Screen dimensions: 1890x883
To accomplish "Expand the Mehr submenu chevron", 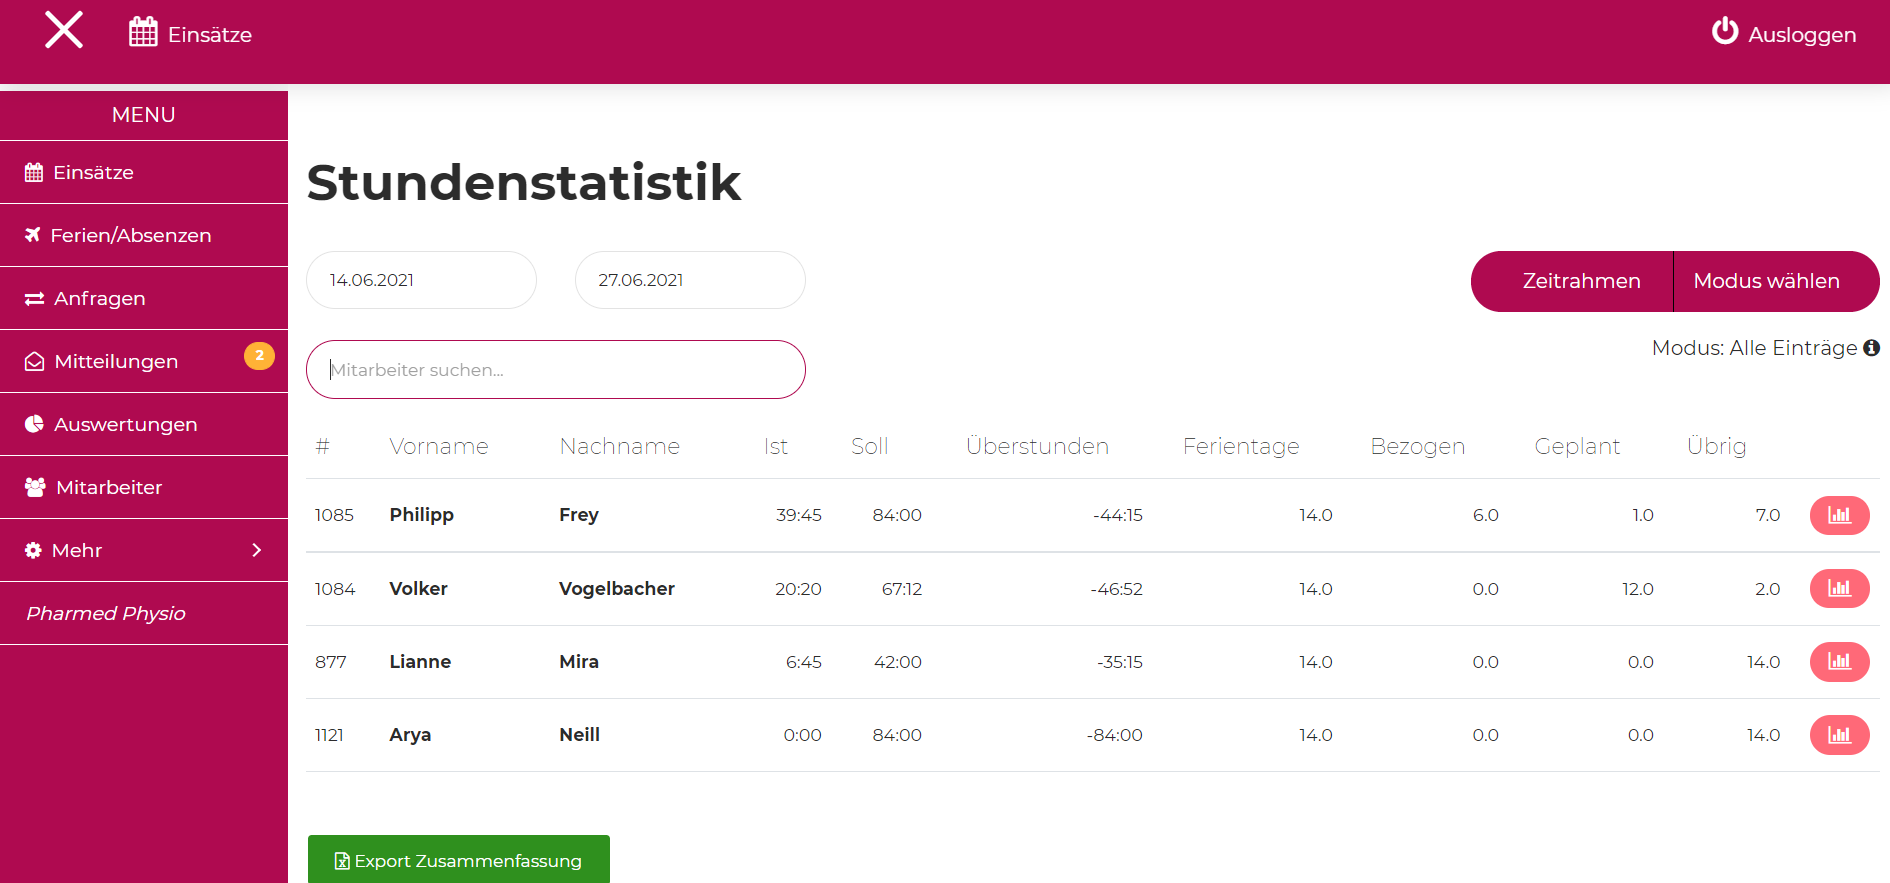I will (x=257, y=550).
